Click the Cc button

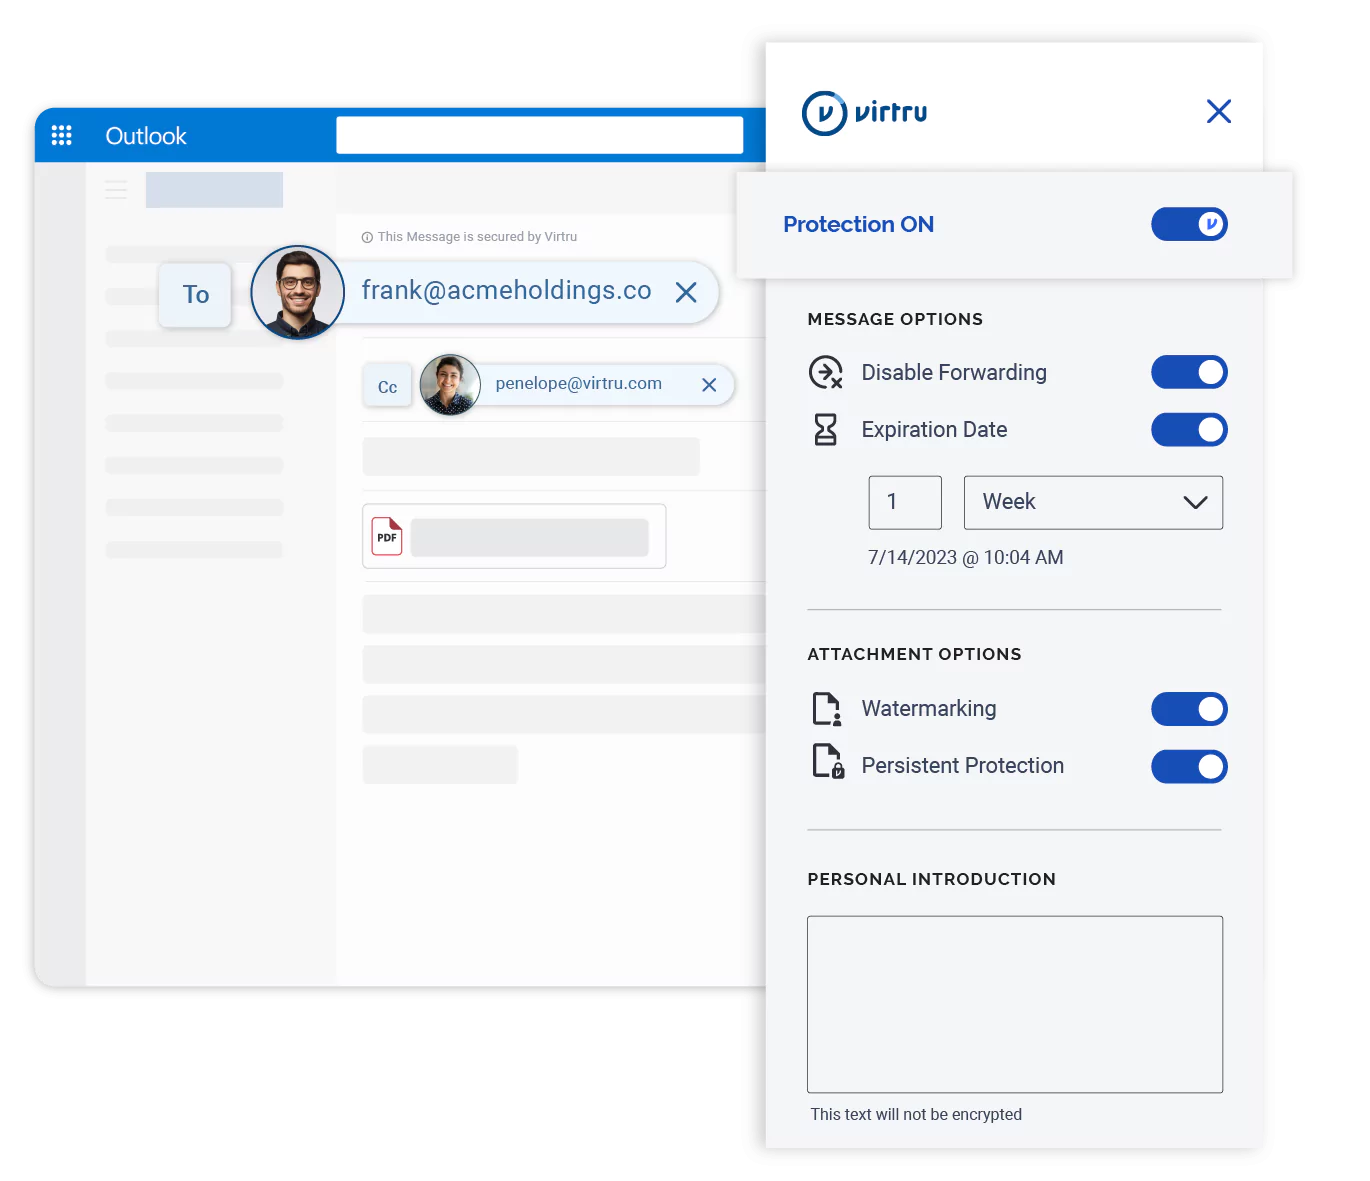tap(387, 387)
